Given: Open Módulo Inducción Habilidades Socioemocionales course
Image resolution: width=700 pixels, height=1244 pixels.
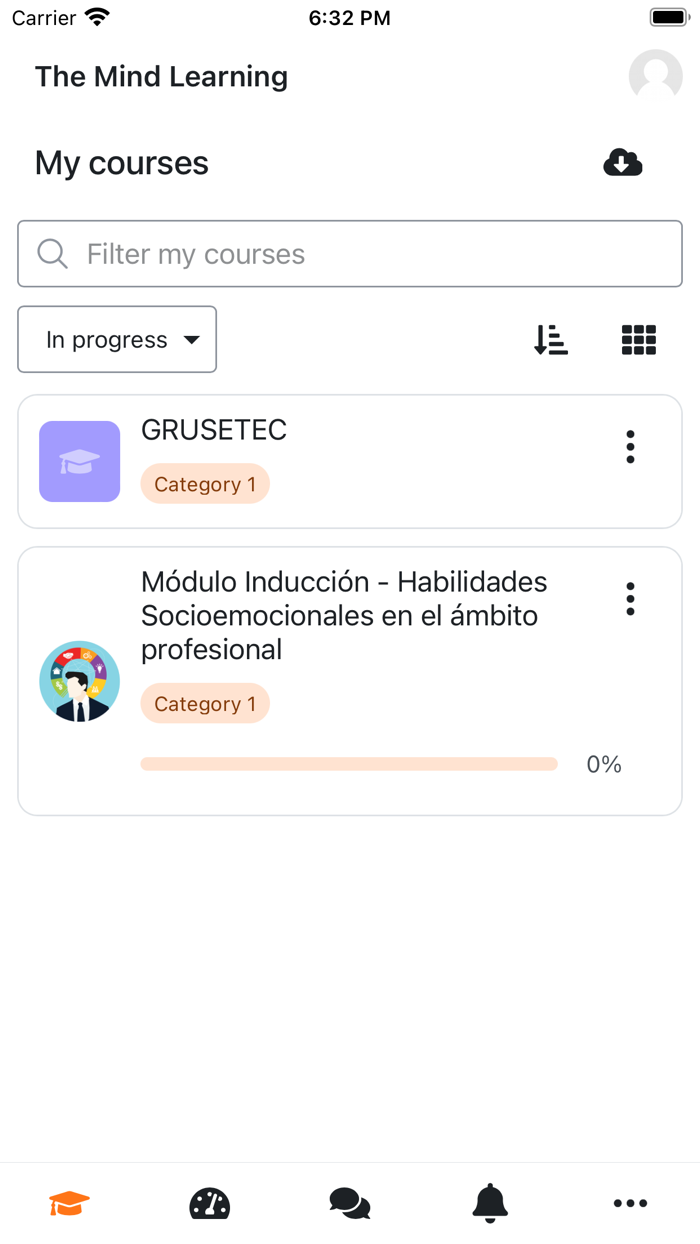Looking at the screenshot, I should [x=344, y=615].
